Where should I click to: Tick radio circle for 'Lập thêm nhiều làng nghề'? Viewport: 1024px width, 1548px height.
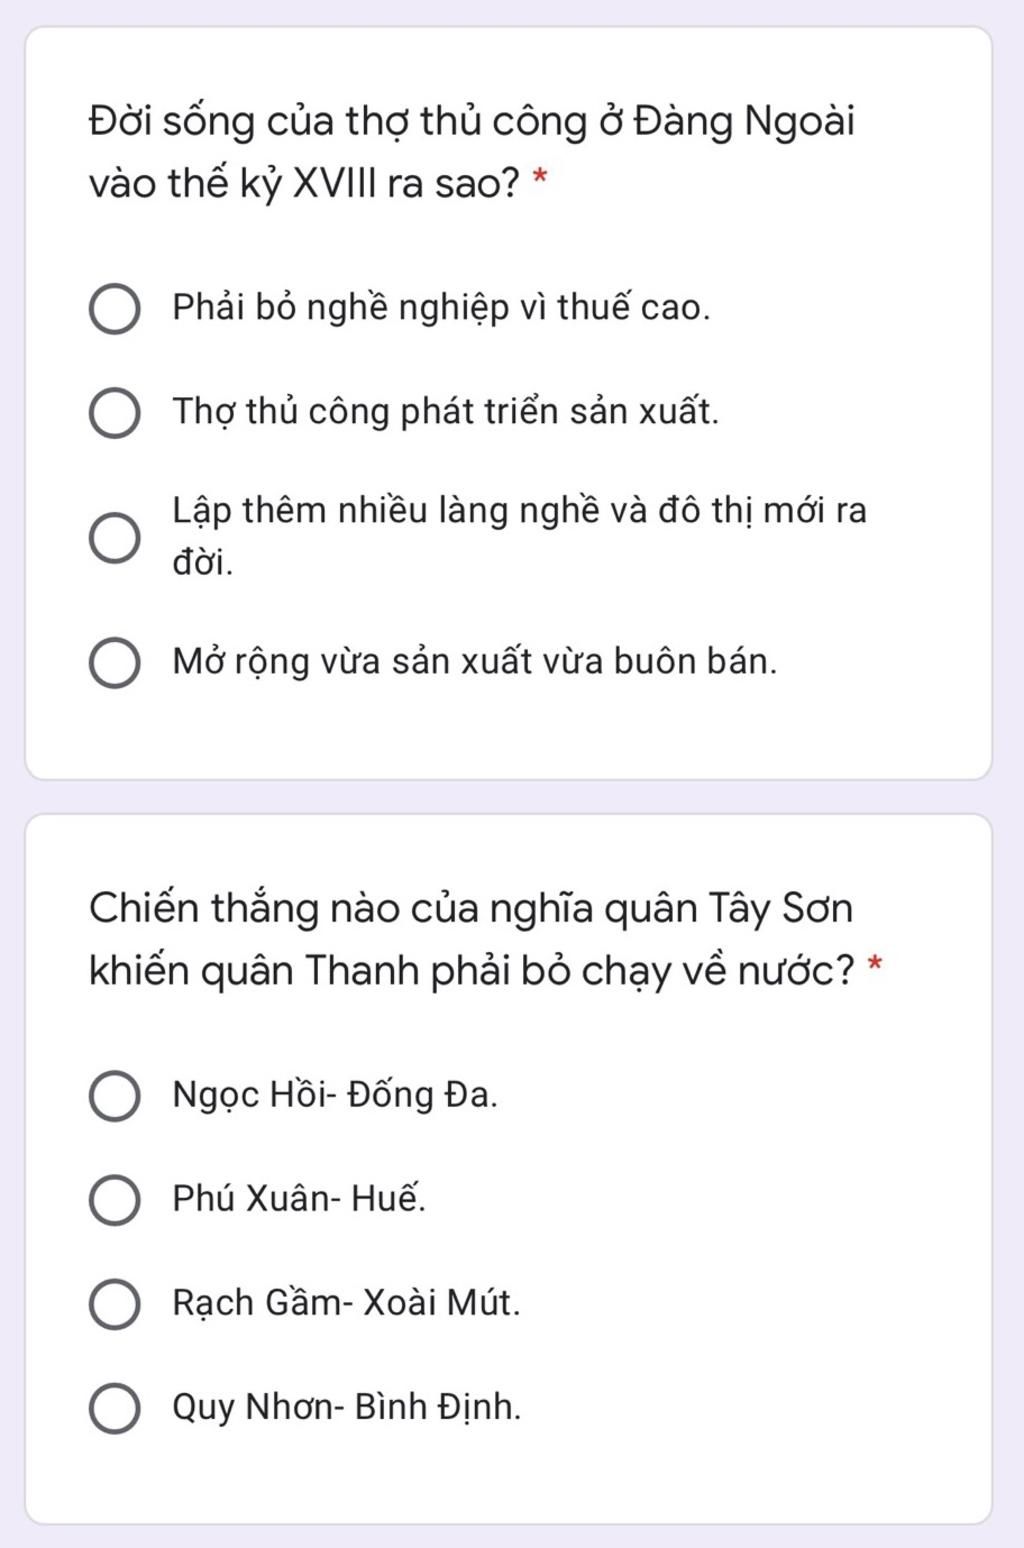[x=115, y=539]
